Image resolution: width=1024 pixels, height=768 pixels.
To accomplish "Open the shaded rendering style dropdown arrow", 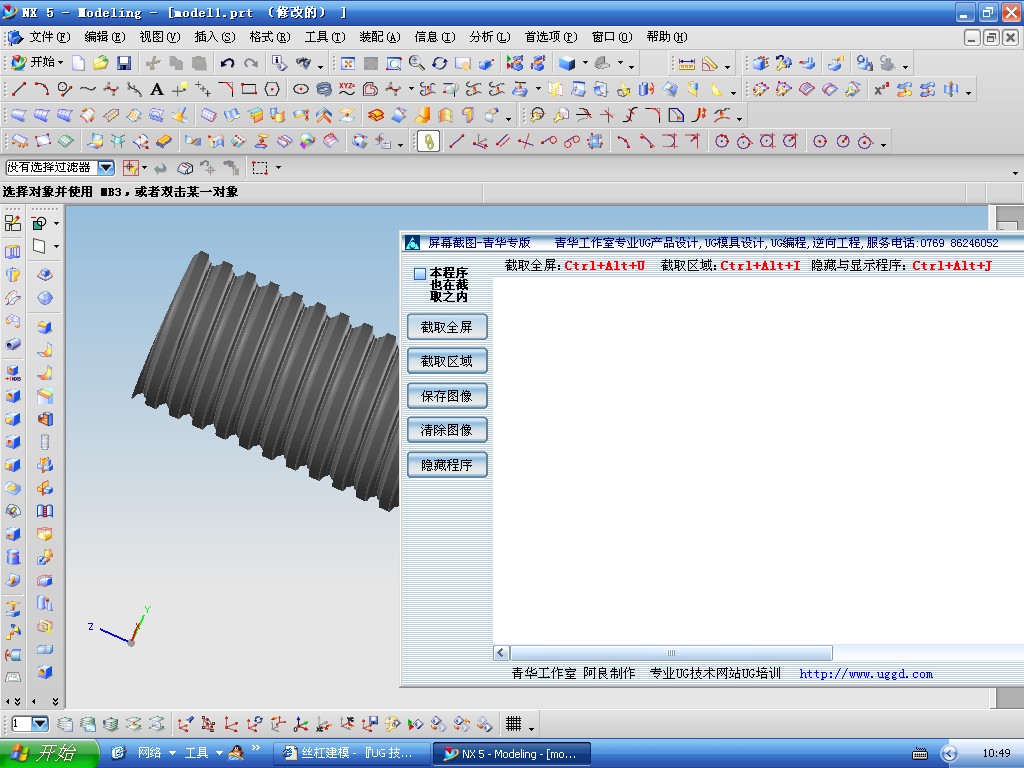I will tap(585, 63).
